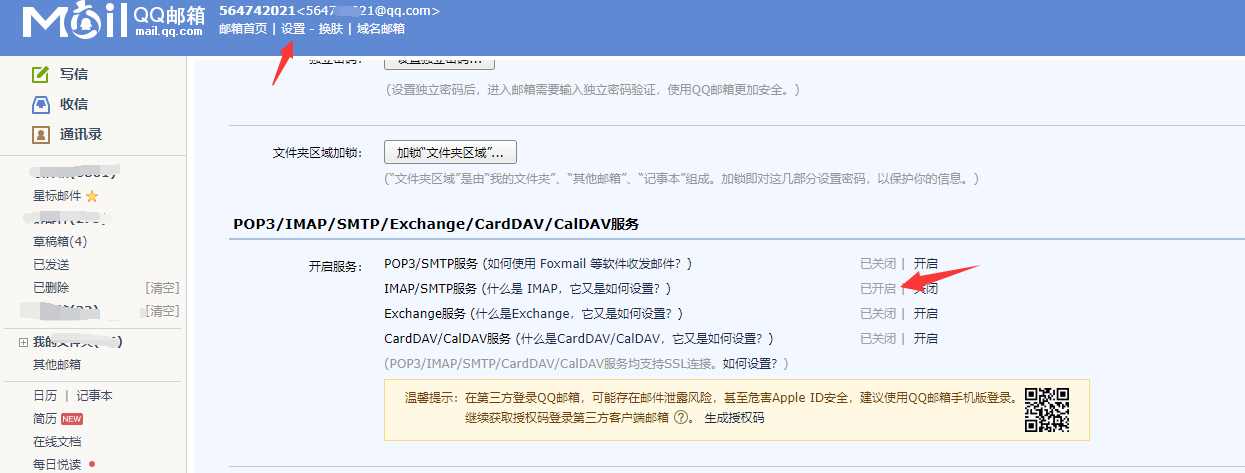Click the 已关闭 status for Exchange service

(878, 314)
